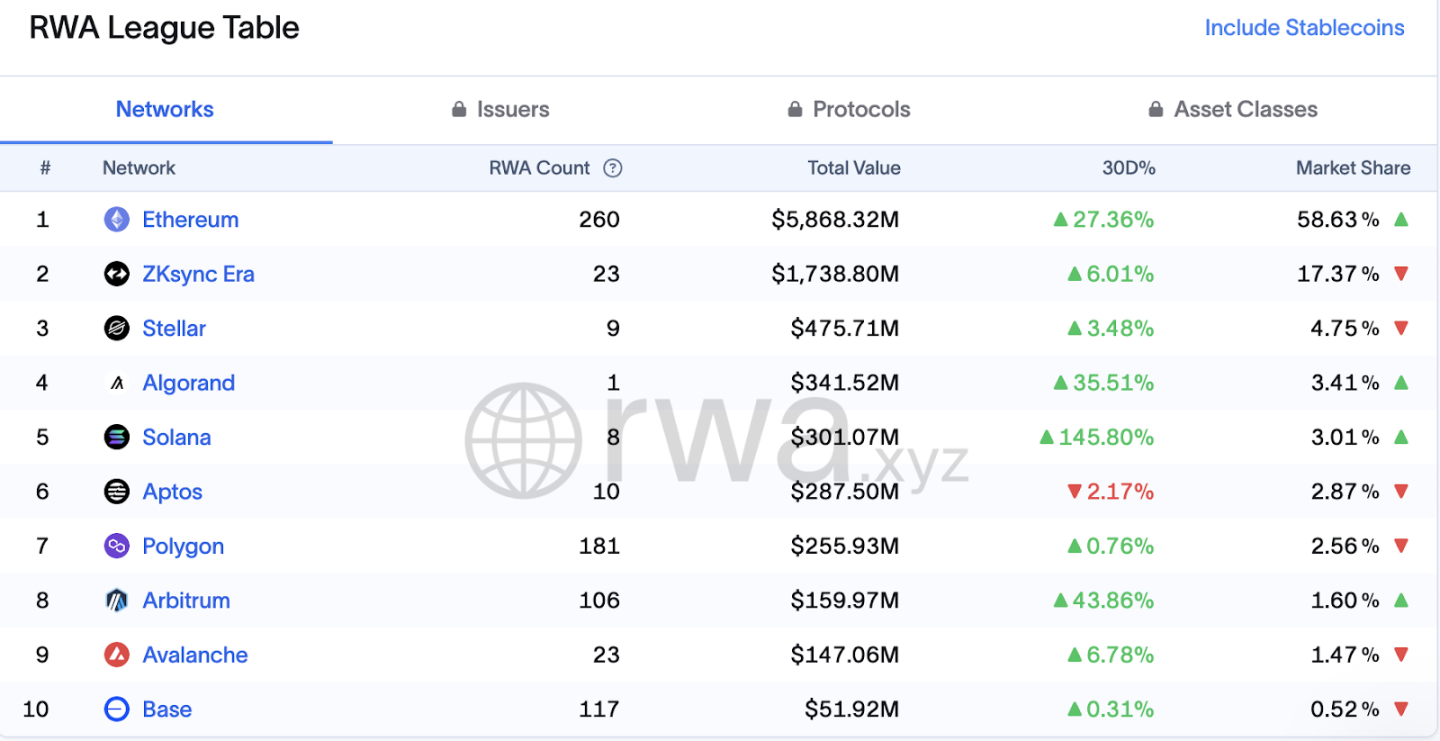Click Base's red market share down arrow
This screenshot has width=1440, height=741.
click(x=1401, y=709)
